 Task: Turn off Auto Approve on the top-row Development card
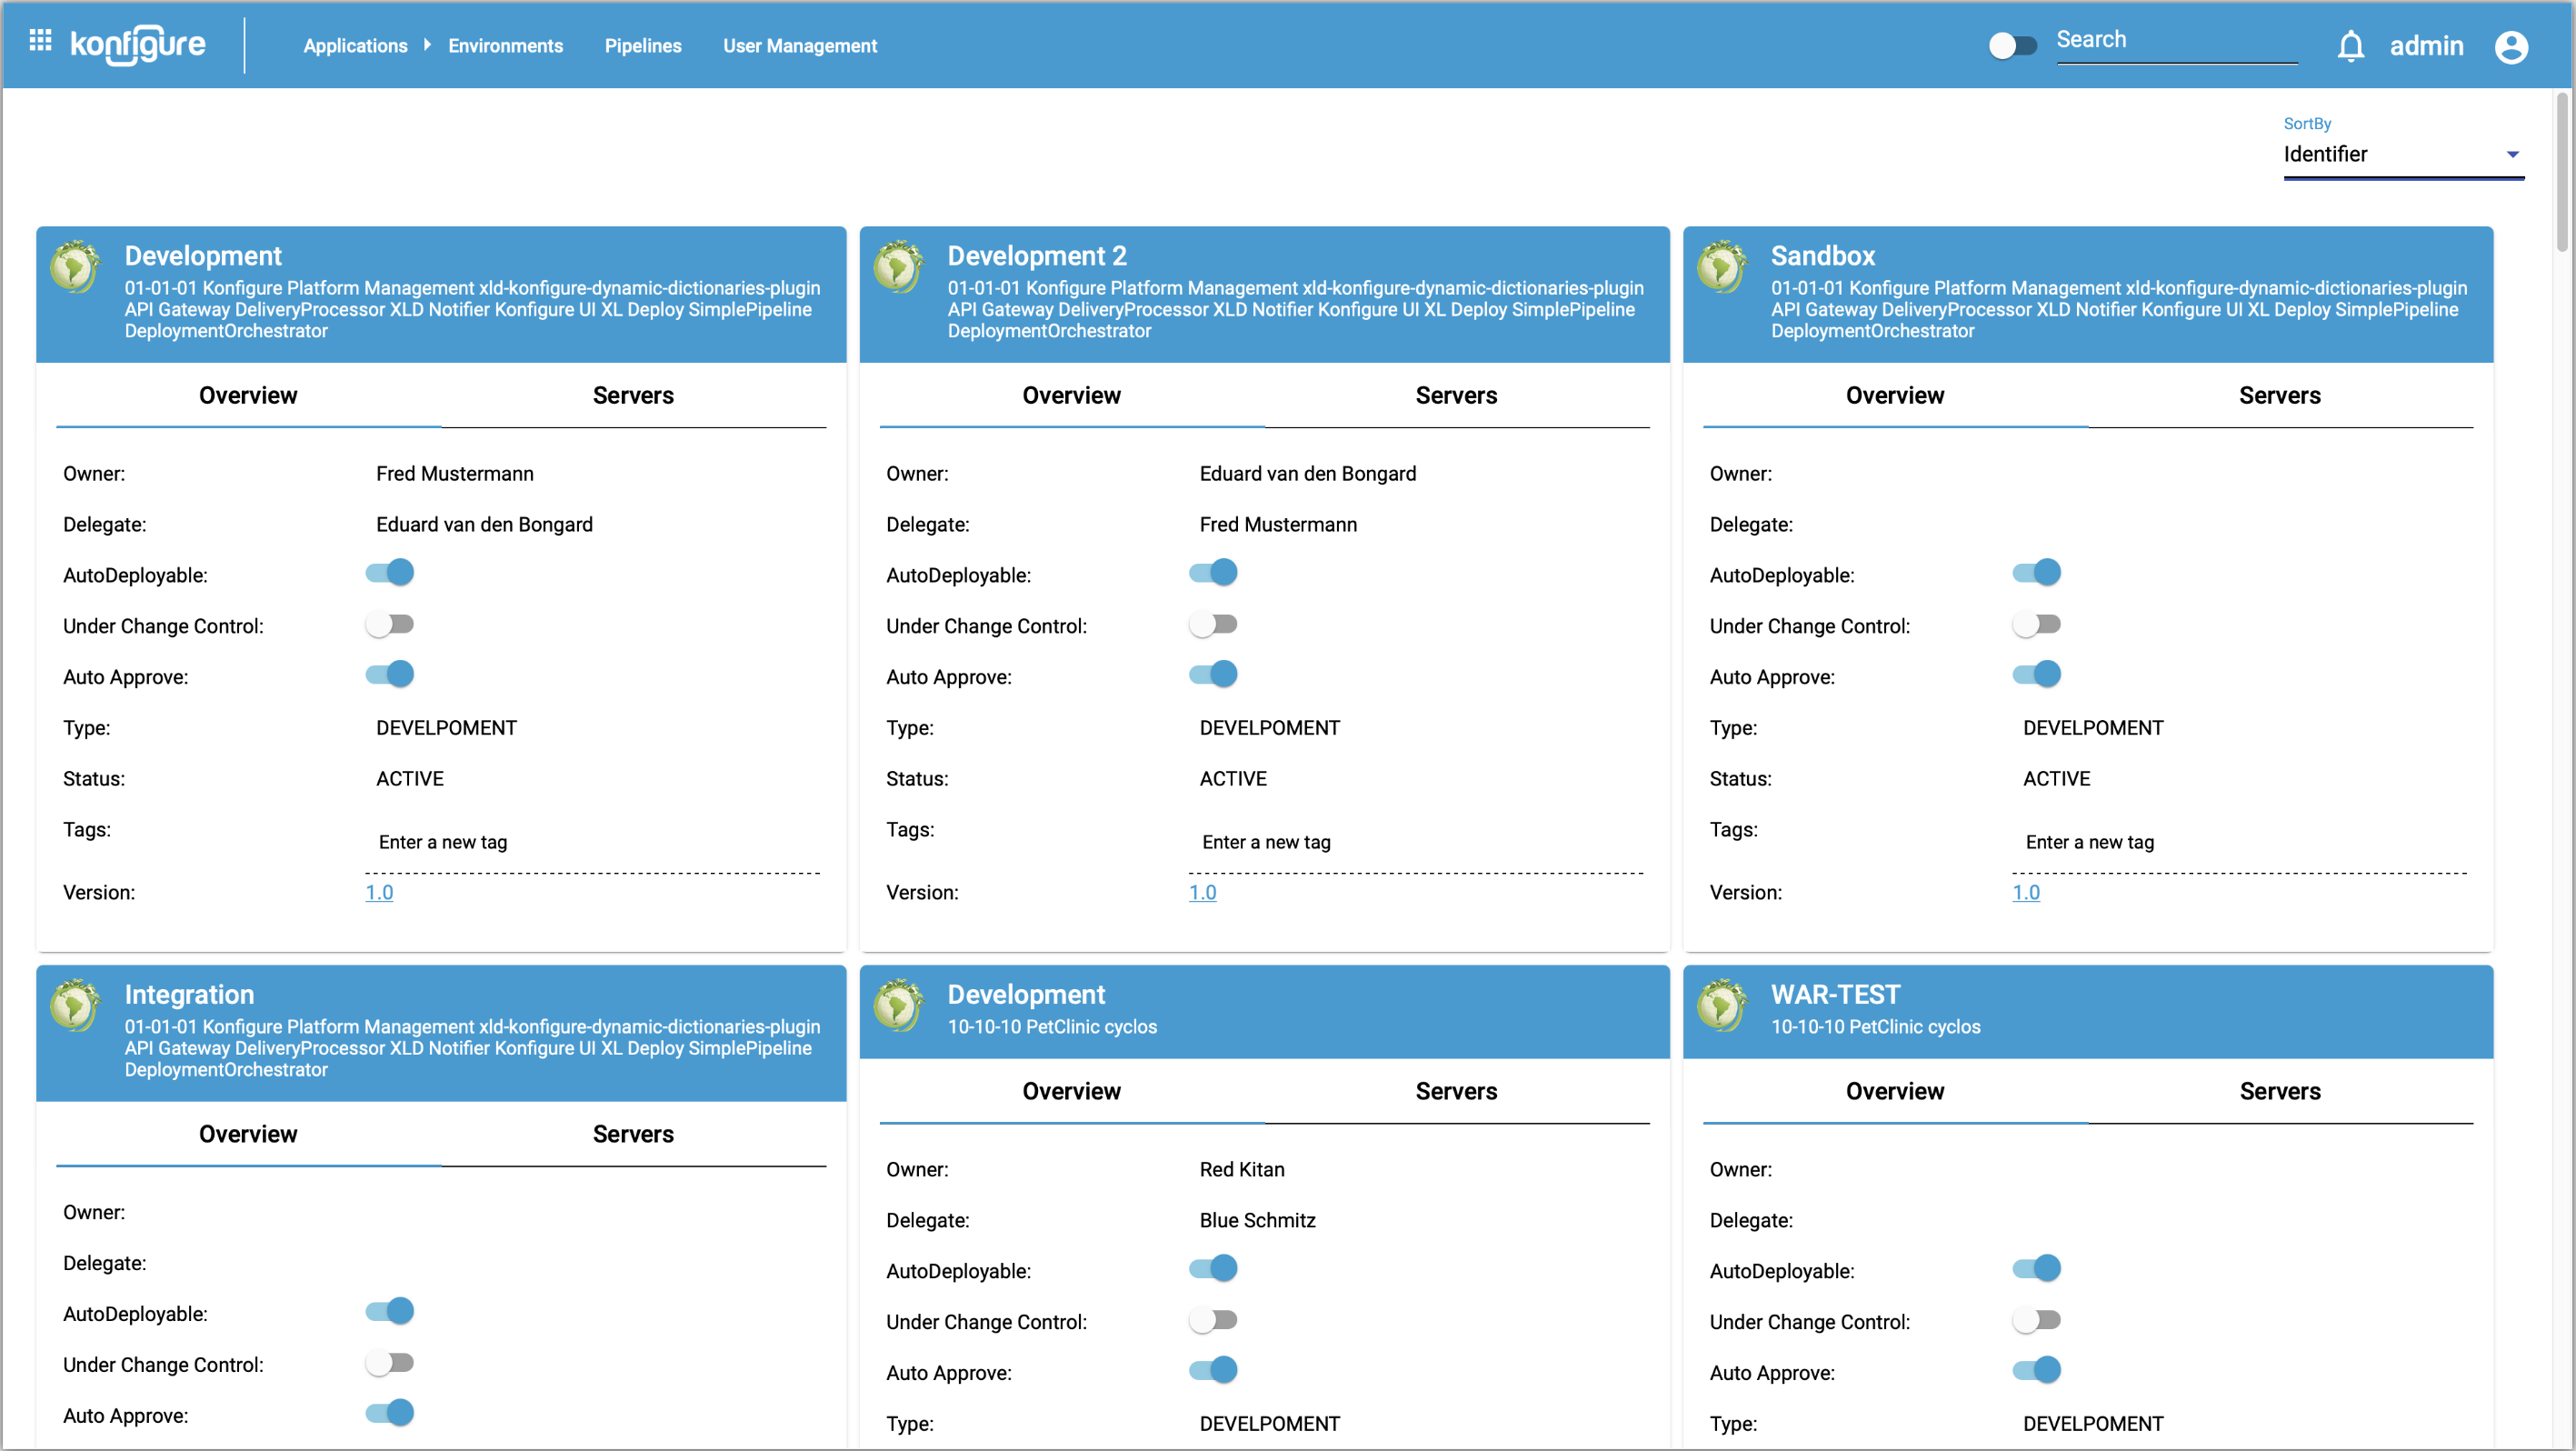[x=389, y=675]
